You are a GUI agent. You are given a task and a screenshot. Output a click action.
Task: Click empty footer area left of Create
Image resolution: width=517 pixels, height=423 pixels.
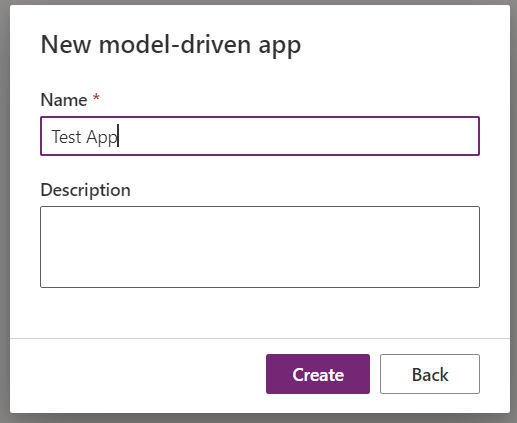pos(137,375)
